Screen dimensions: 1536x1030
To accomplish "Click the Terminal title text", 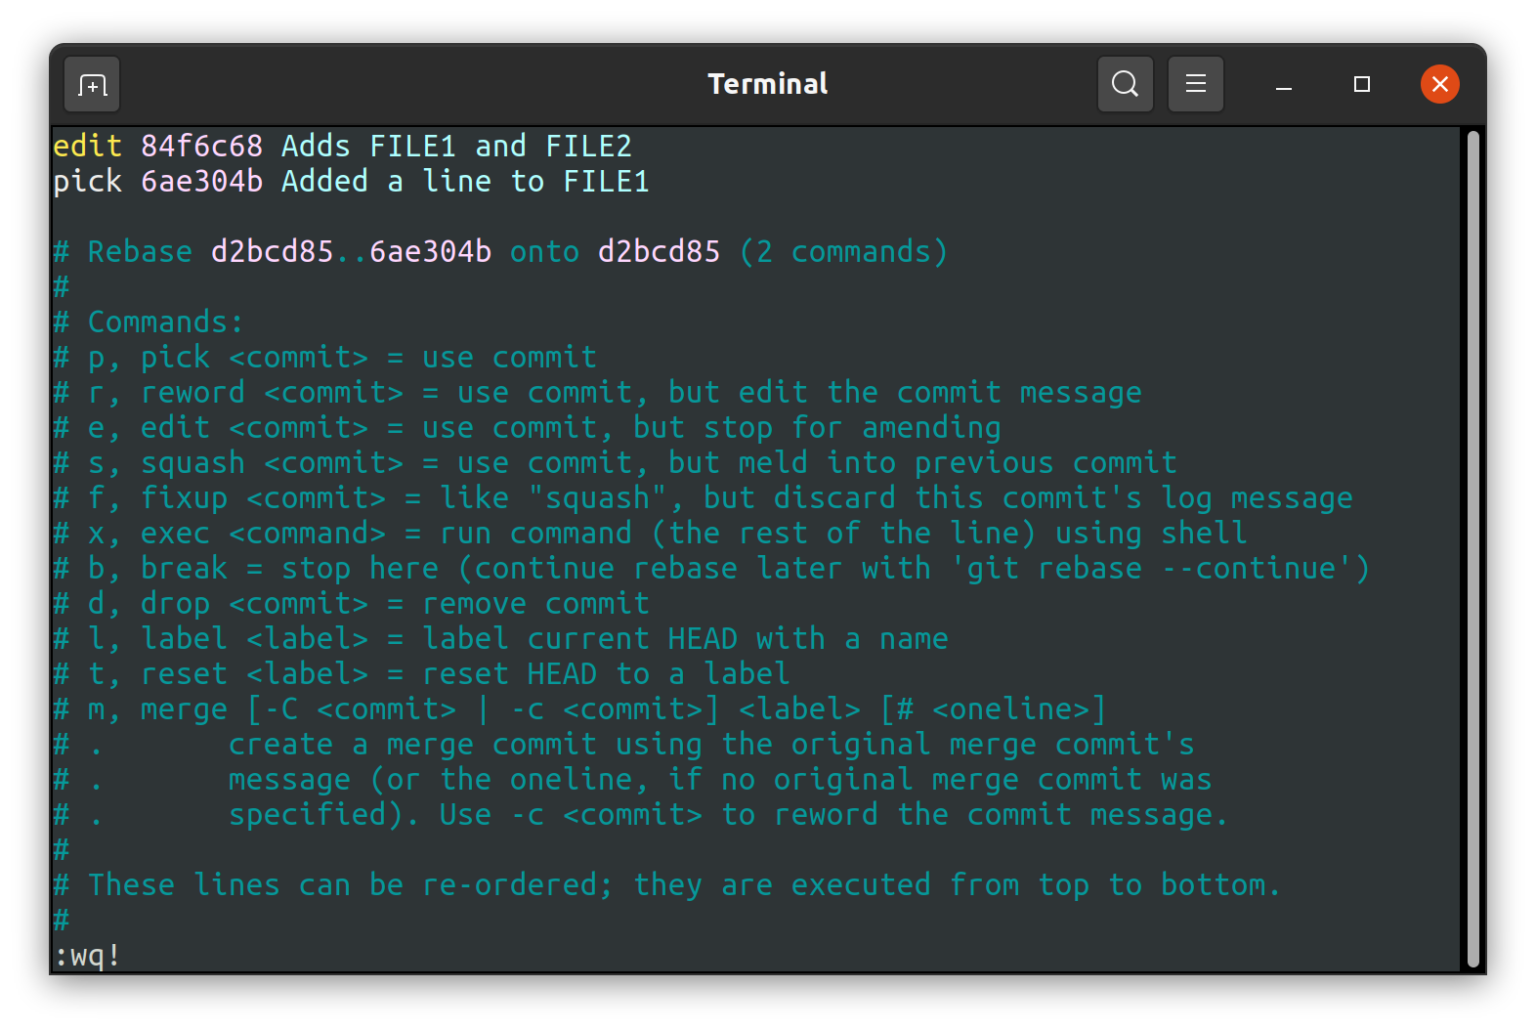I will (x=767, y=84).
